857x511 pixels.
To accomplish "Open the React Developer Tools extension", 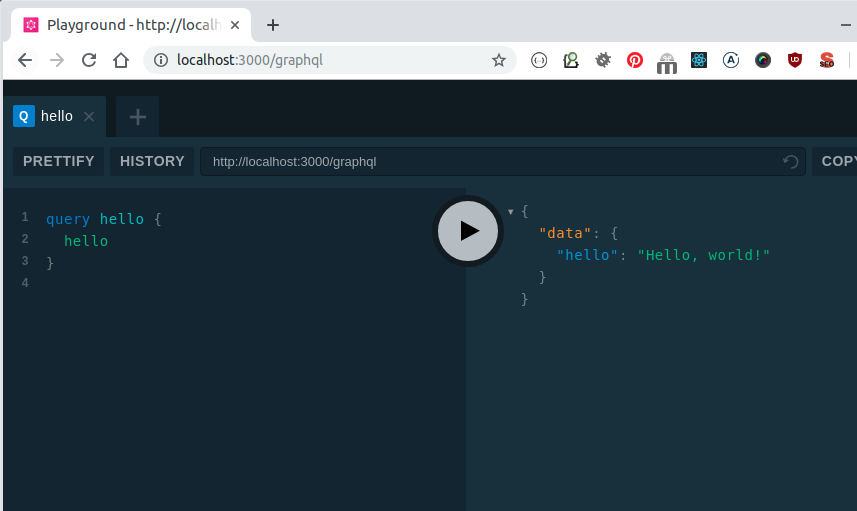I will click(698, 60).
